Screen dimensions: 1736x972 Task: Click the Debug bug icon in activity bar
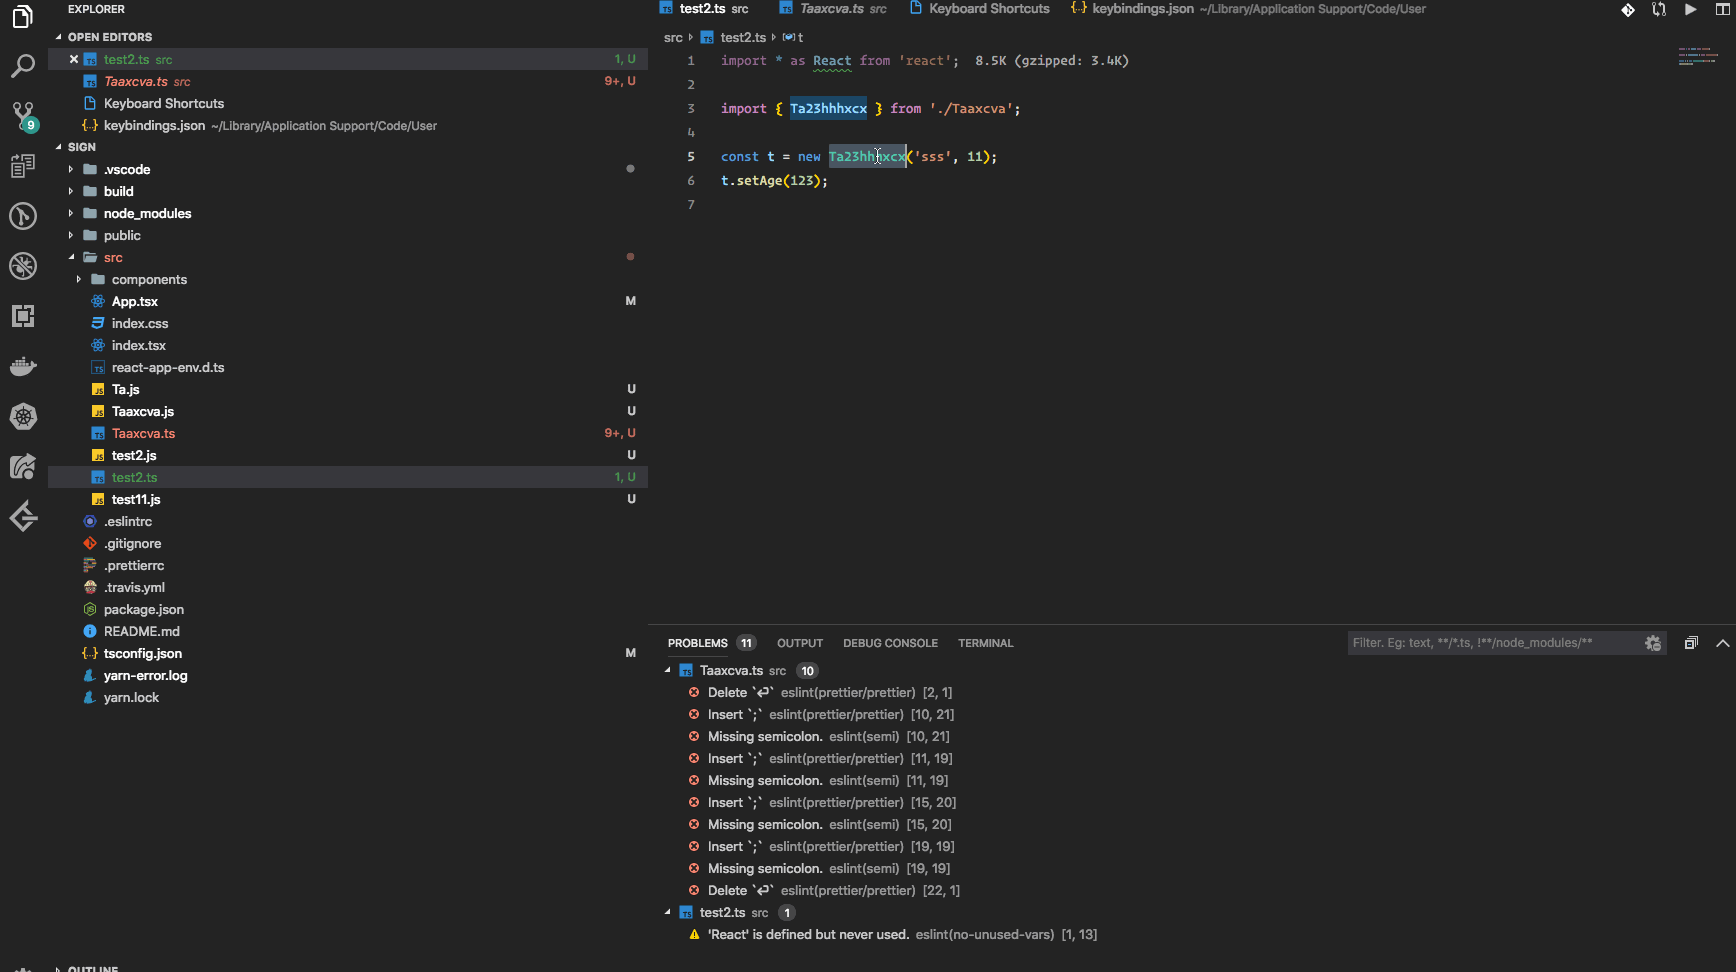[23, 266]
